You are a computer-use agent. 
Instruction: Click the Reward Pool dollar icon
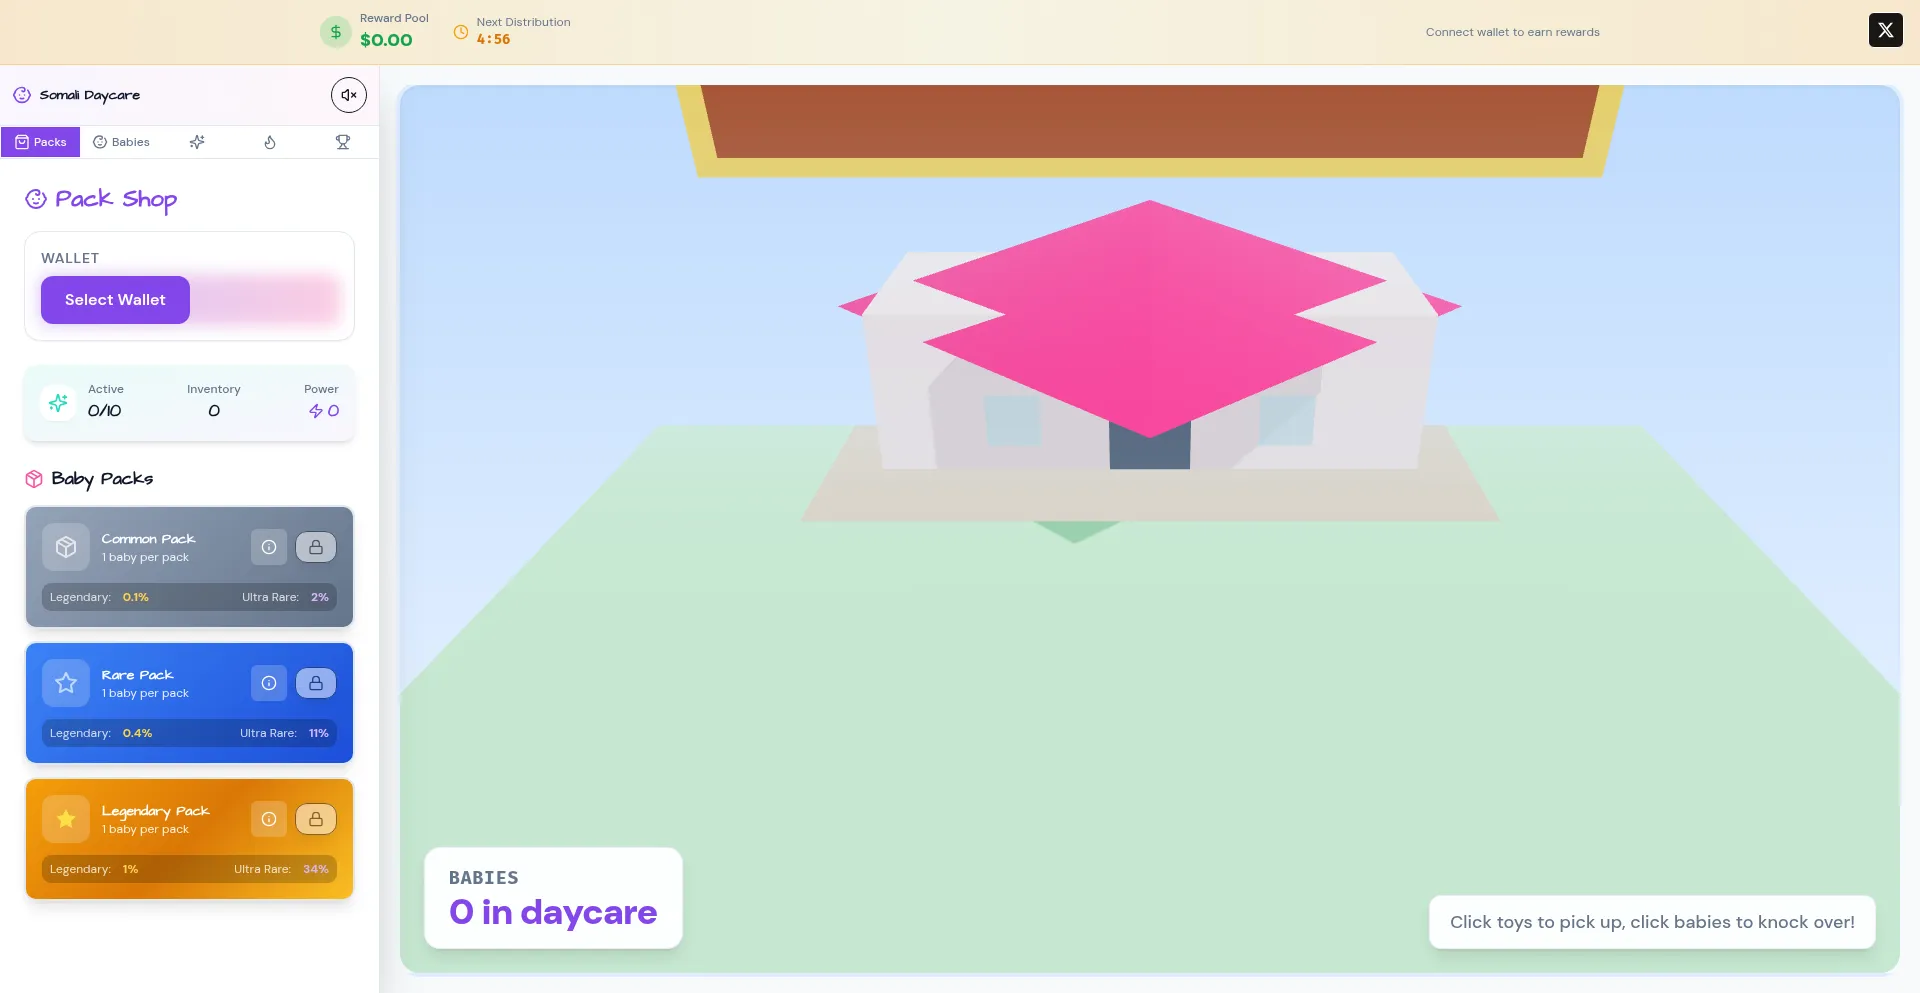pos(336,32)
